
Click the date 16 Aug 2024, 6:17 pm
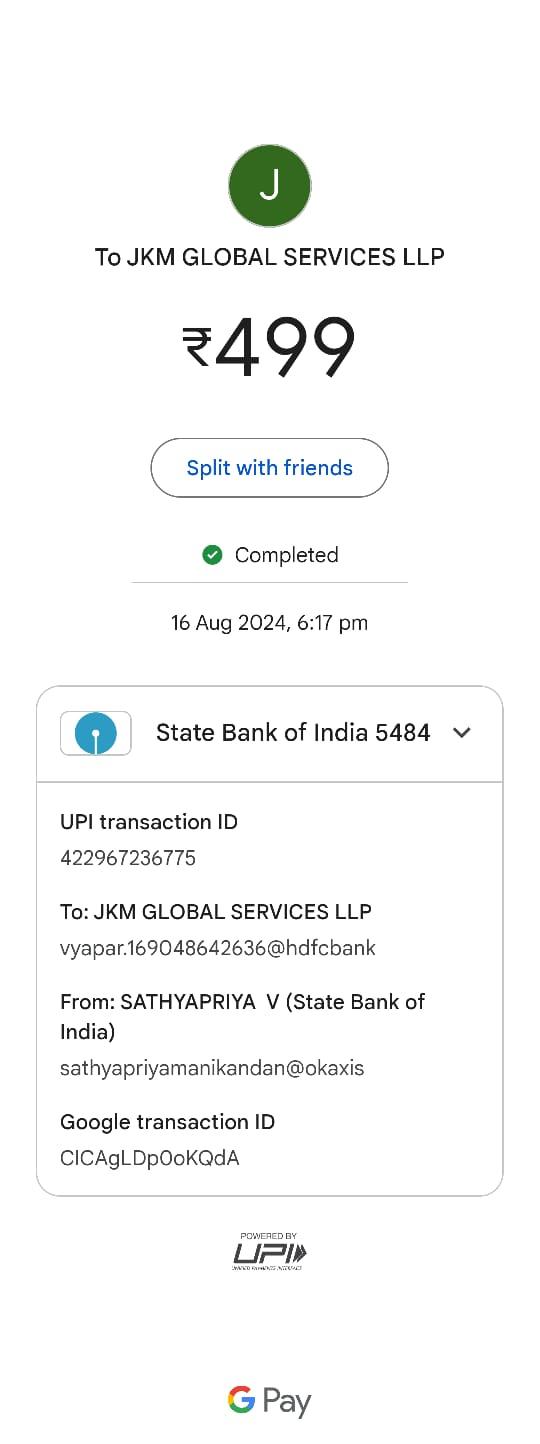[x=269, y=623]
